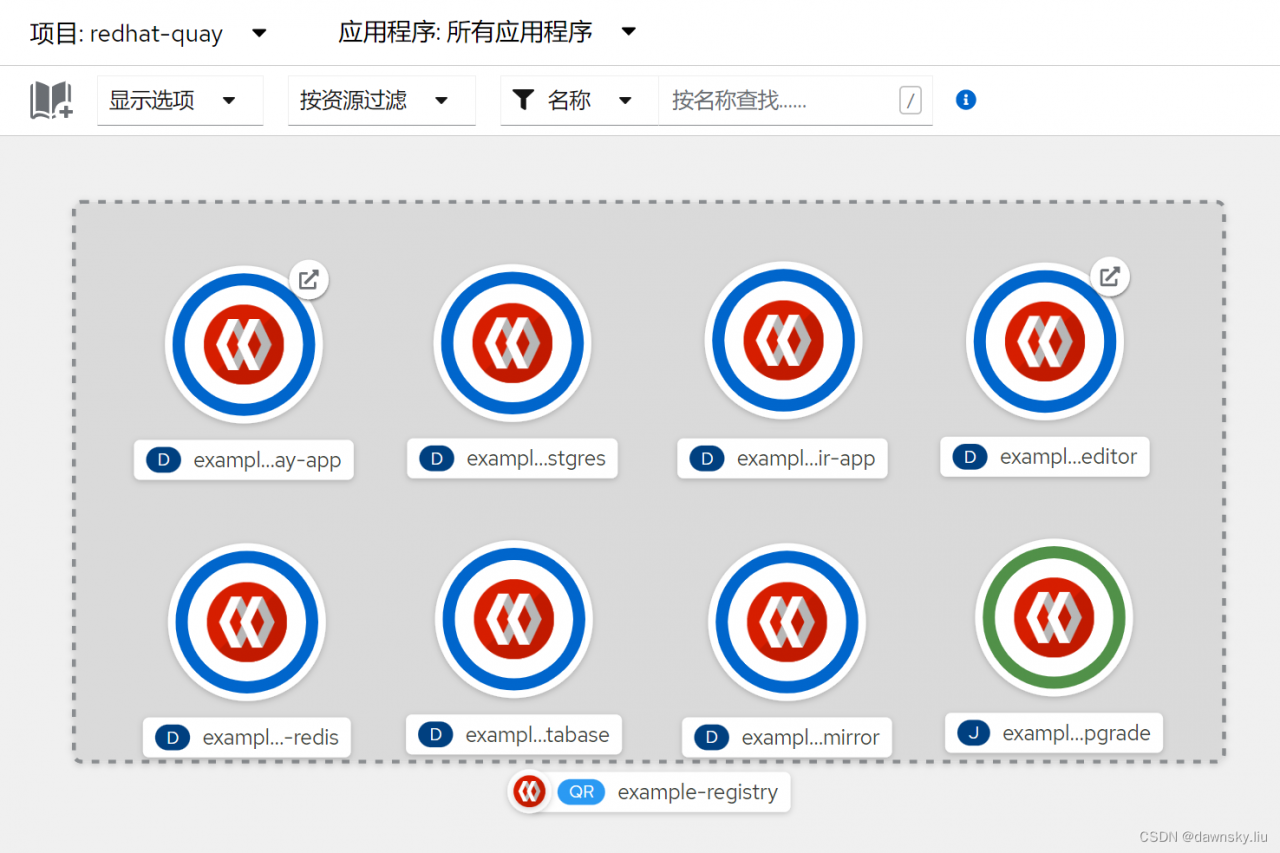Click the D badge on exampl...mirror label
The image size is (1280, 853).
[x=712, y=738]
